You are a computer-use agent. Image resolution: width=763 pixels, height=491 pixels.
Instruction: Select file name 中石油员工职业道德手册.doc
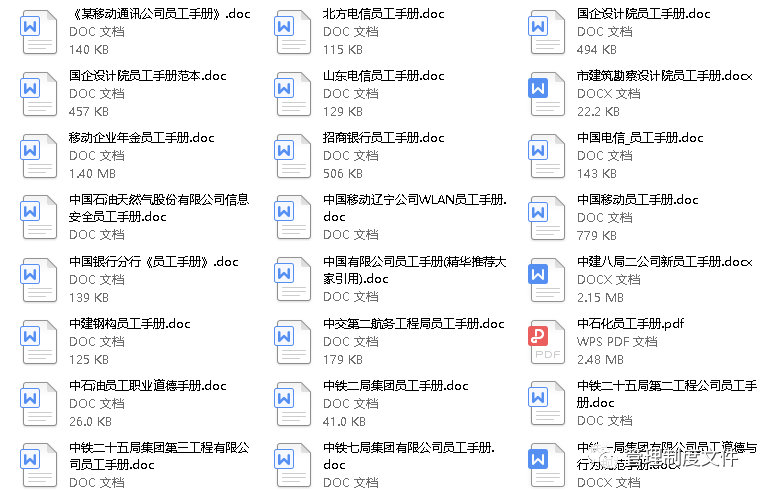point(147,385)
